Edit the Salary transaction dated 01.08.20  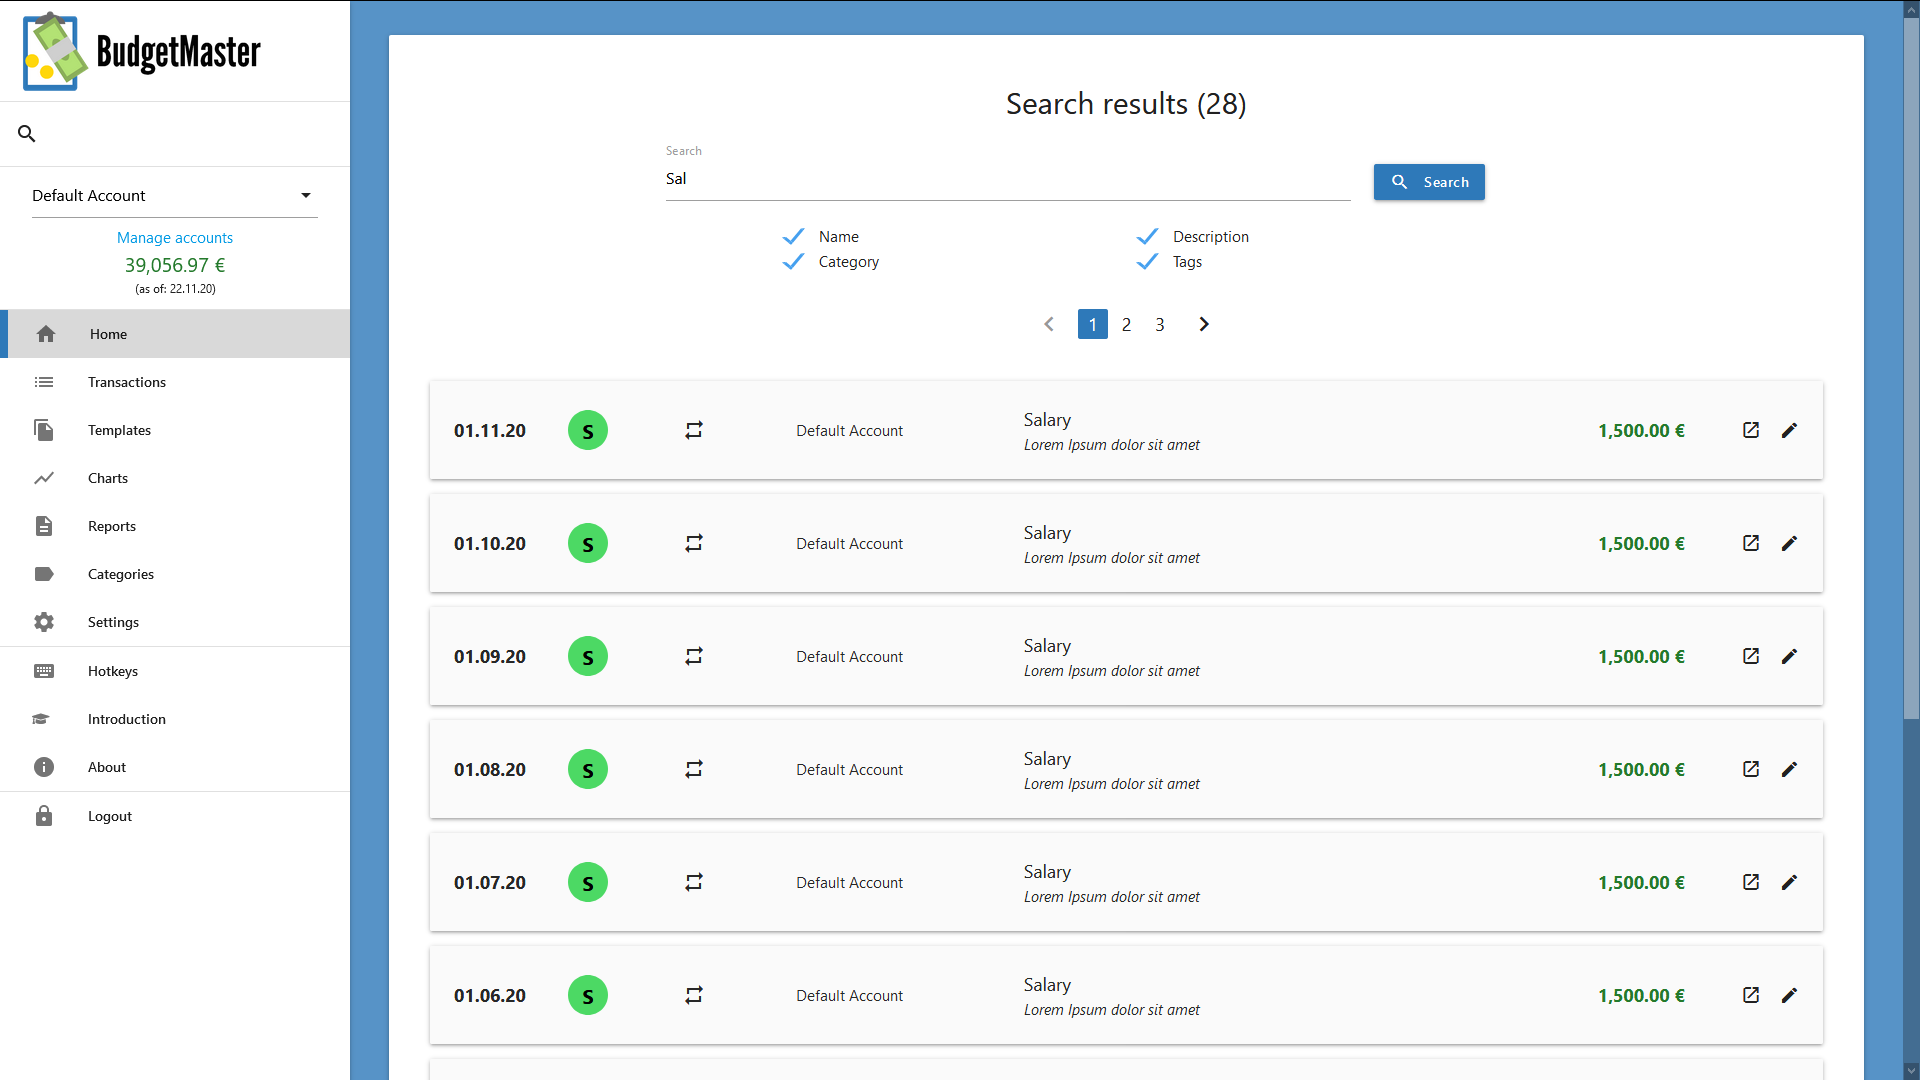click(x=1789, y=769)
